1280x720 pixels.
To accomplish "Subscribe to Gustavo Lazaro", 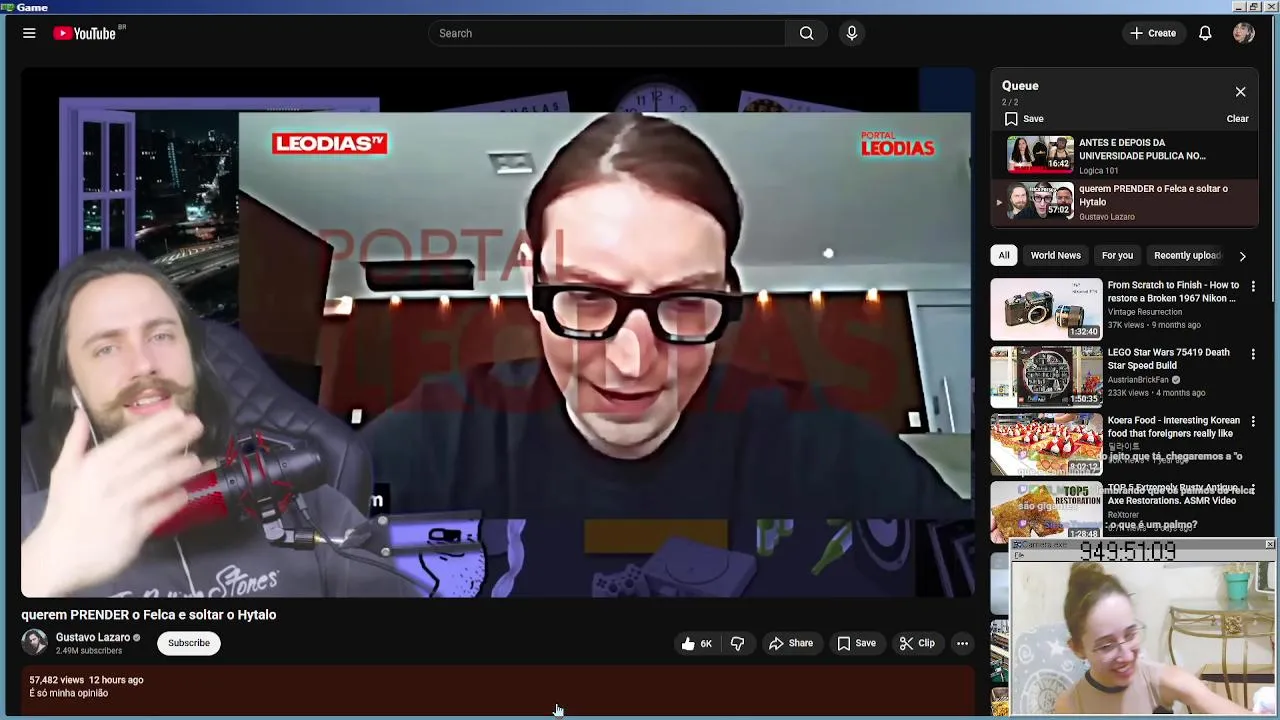I will (x=189, y=643).
